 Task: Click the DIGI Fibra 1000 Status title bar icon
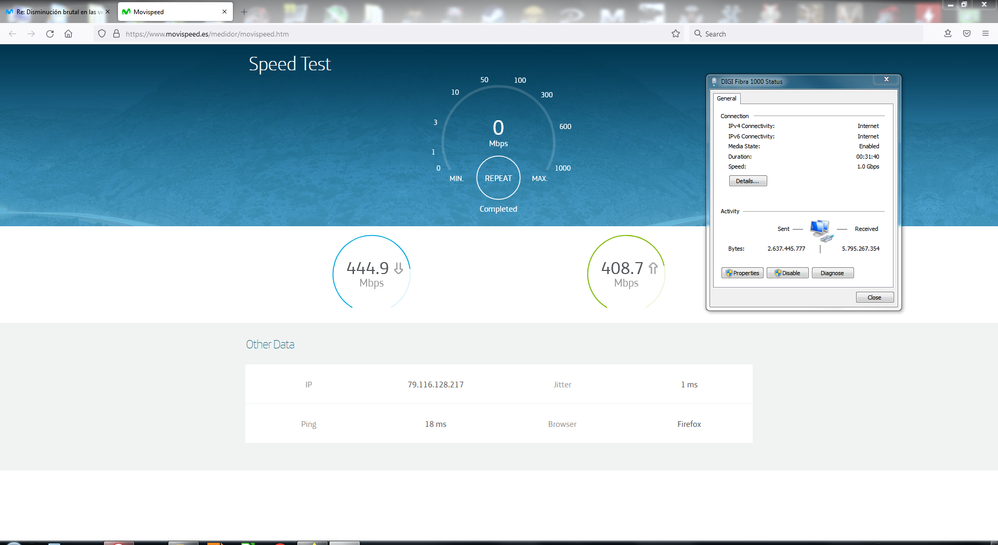(x=714, y=81)
